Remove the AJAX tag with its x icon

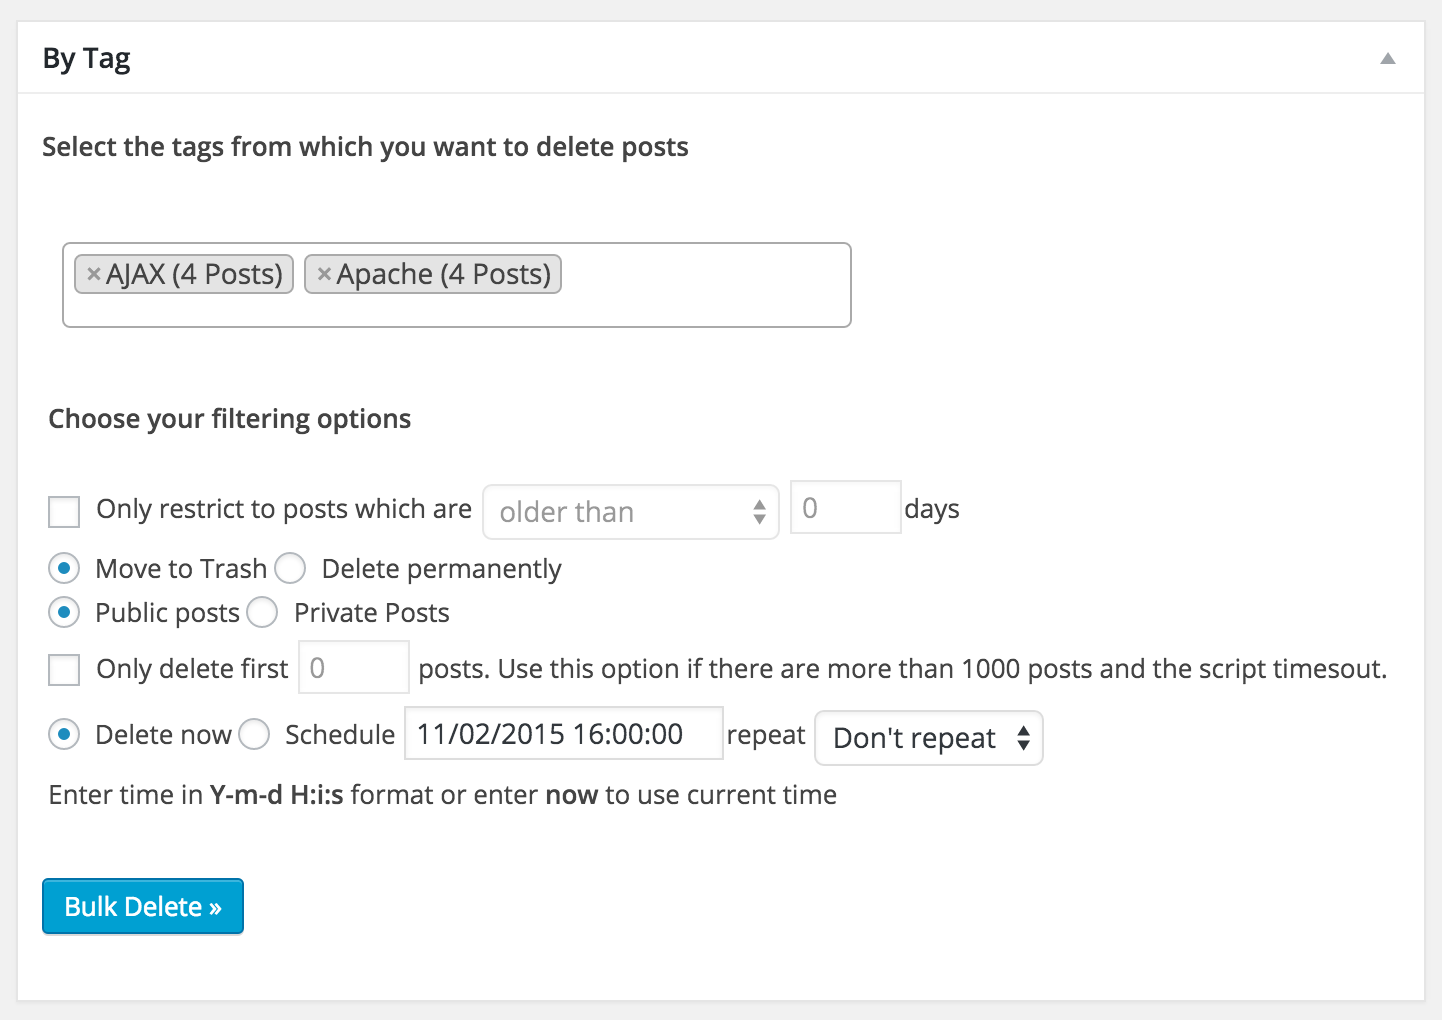pos(93,274)
